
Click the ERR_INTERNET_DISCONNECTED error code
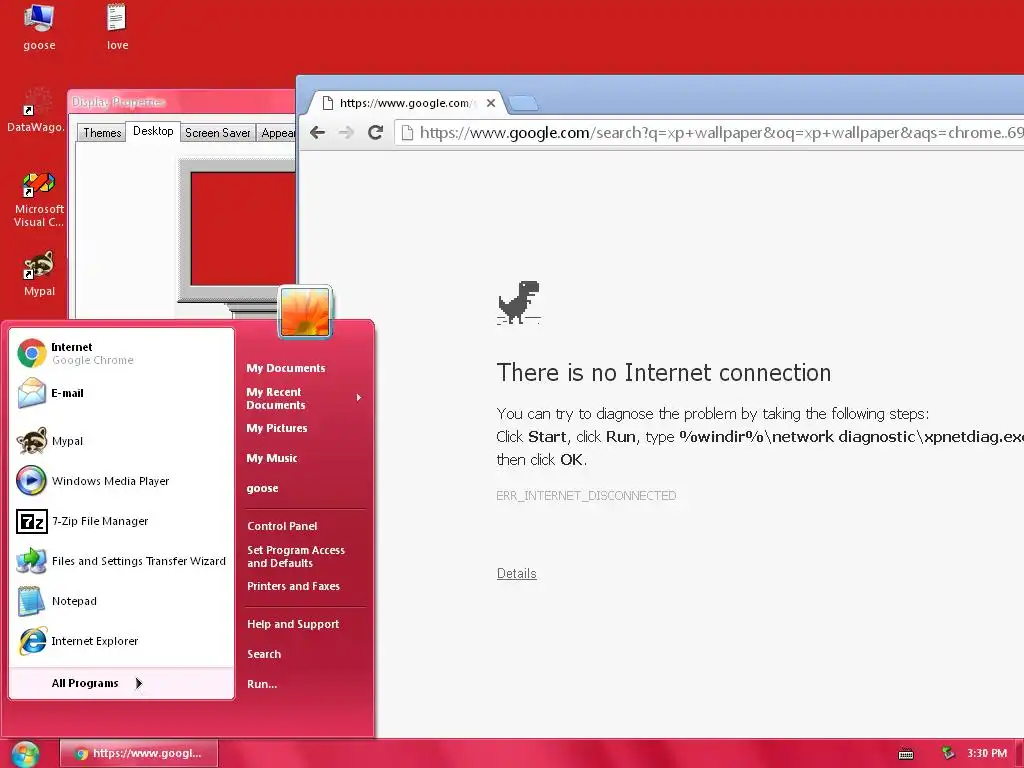tap(586, 496)
